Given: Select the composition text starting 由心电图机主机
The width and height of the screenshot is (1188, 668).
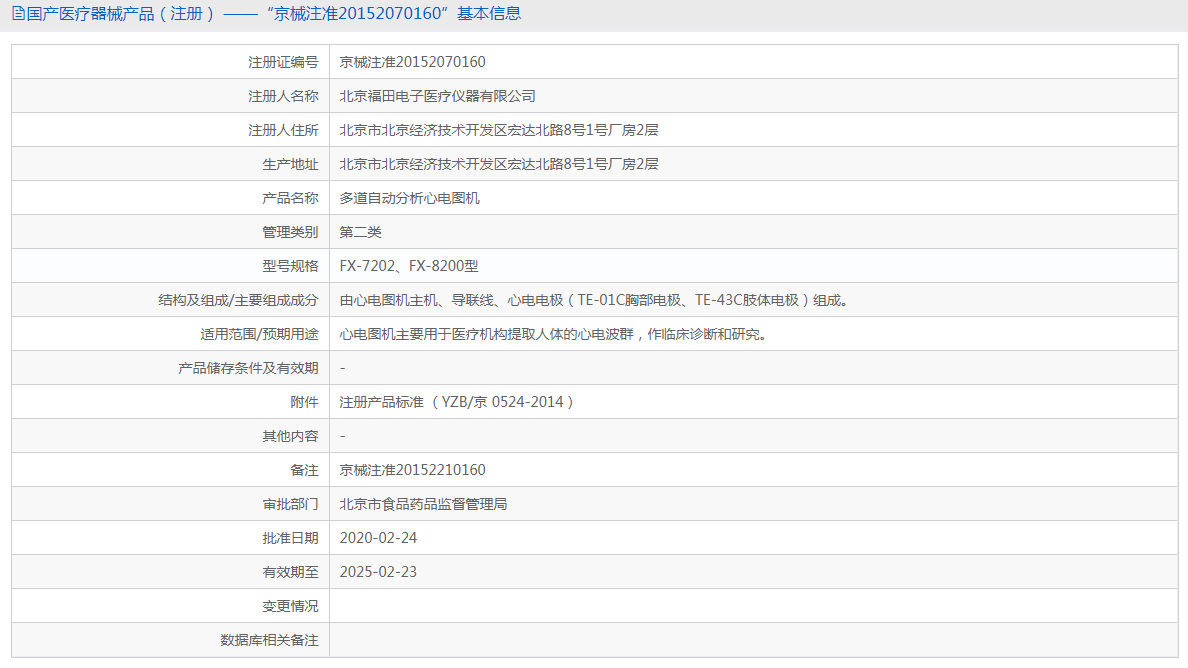Looking at the screenshot, I should coord(595,300).
